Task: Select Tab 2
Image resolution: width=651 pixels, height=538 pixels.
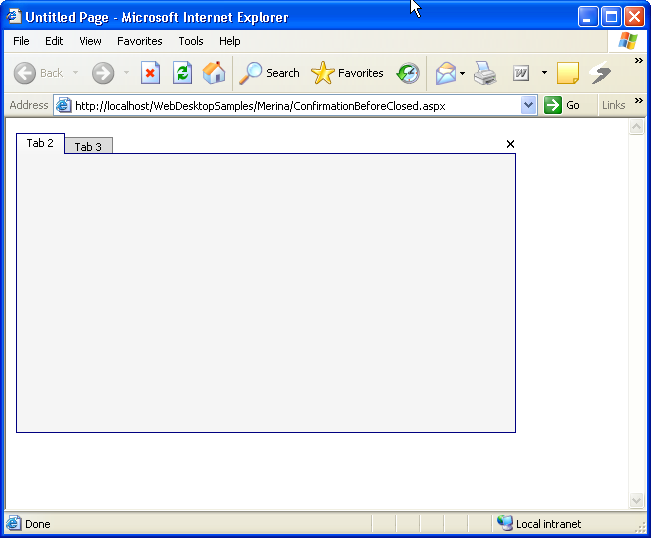Action: pyautogui.click(x=40, y=144)
